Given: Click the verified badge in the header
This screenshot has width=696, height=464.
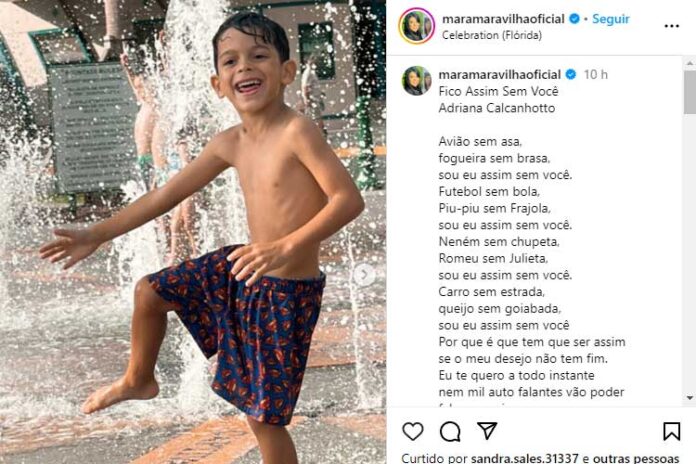Looking at the screenshot, I should click(x=574, y=19).
